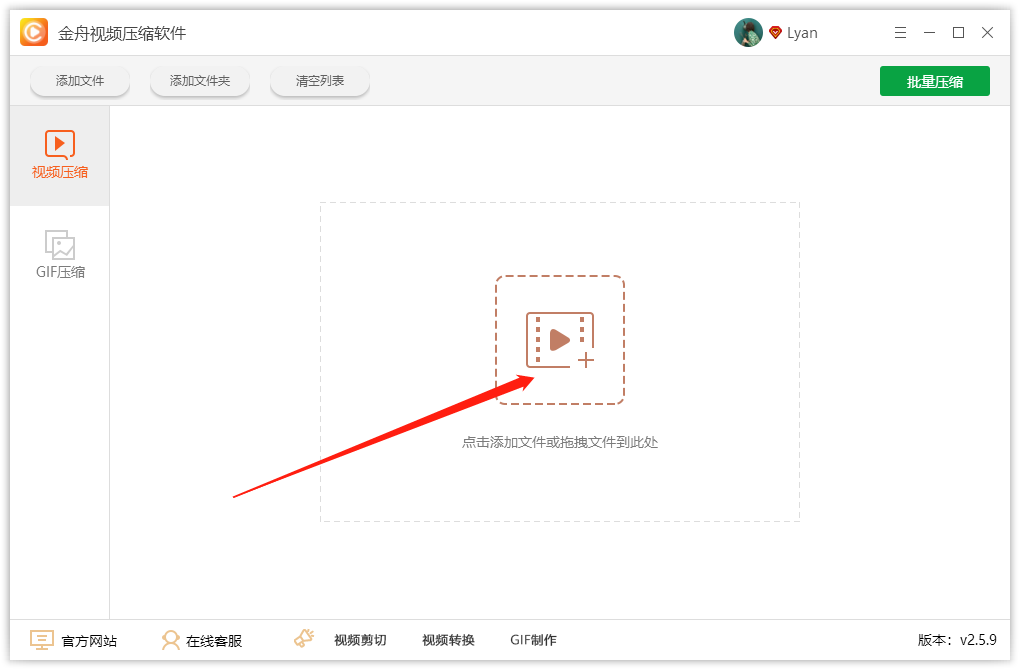Select the 视频压缩 sidebar tab
Viewport: 1020px width, 670px height.
(60, 155)
